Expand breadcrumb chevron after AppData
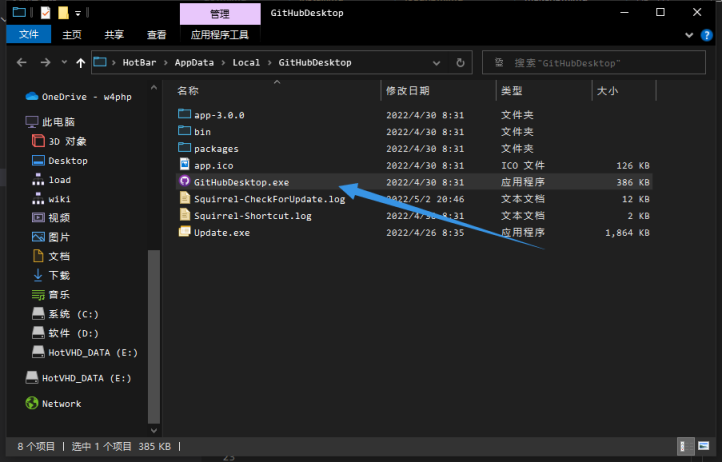This screenshot has width=722, height=462. (x=223, y=63)
